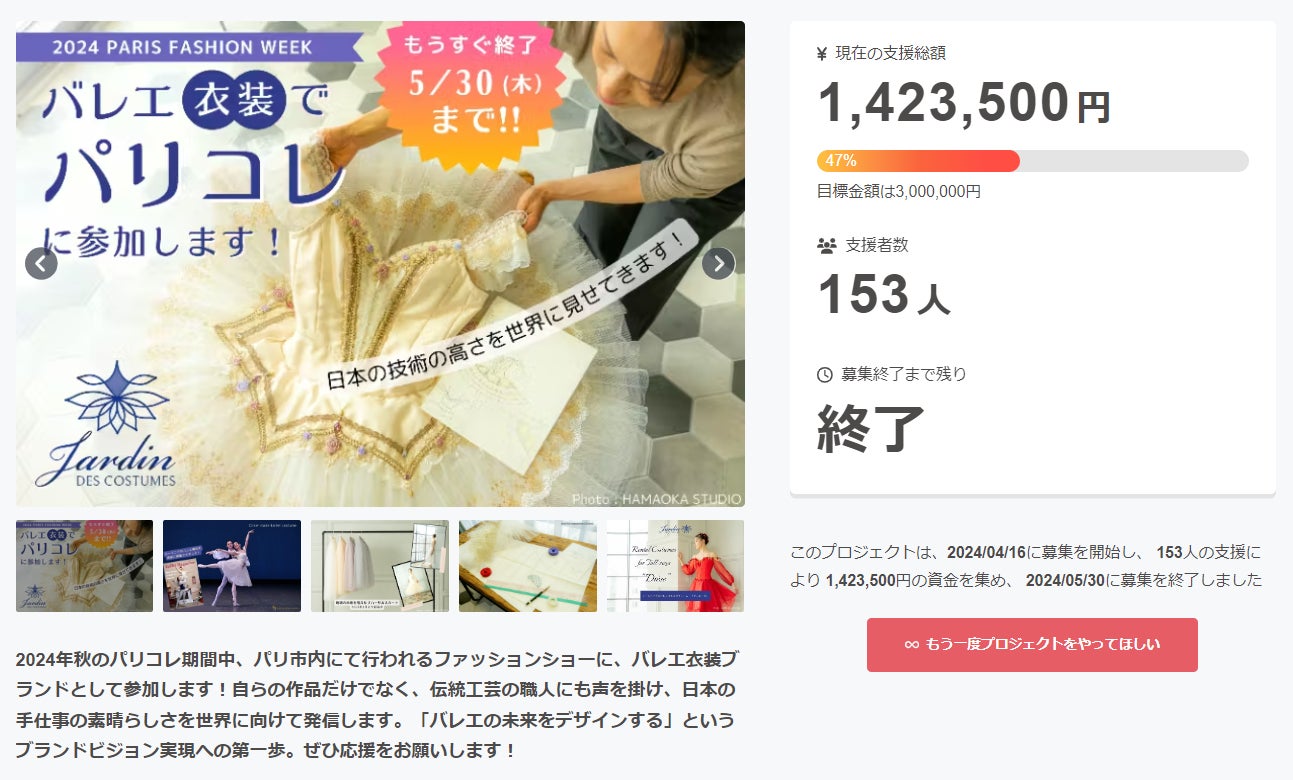Select the ballet dancers on stage thumbnail
The image size is (1293, 780).
pos(232,566)
